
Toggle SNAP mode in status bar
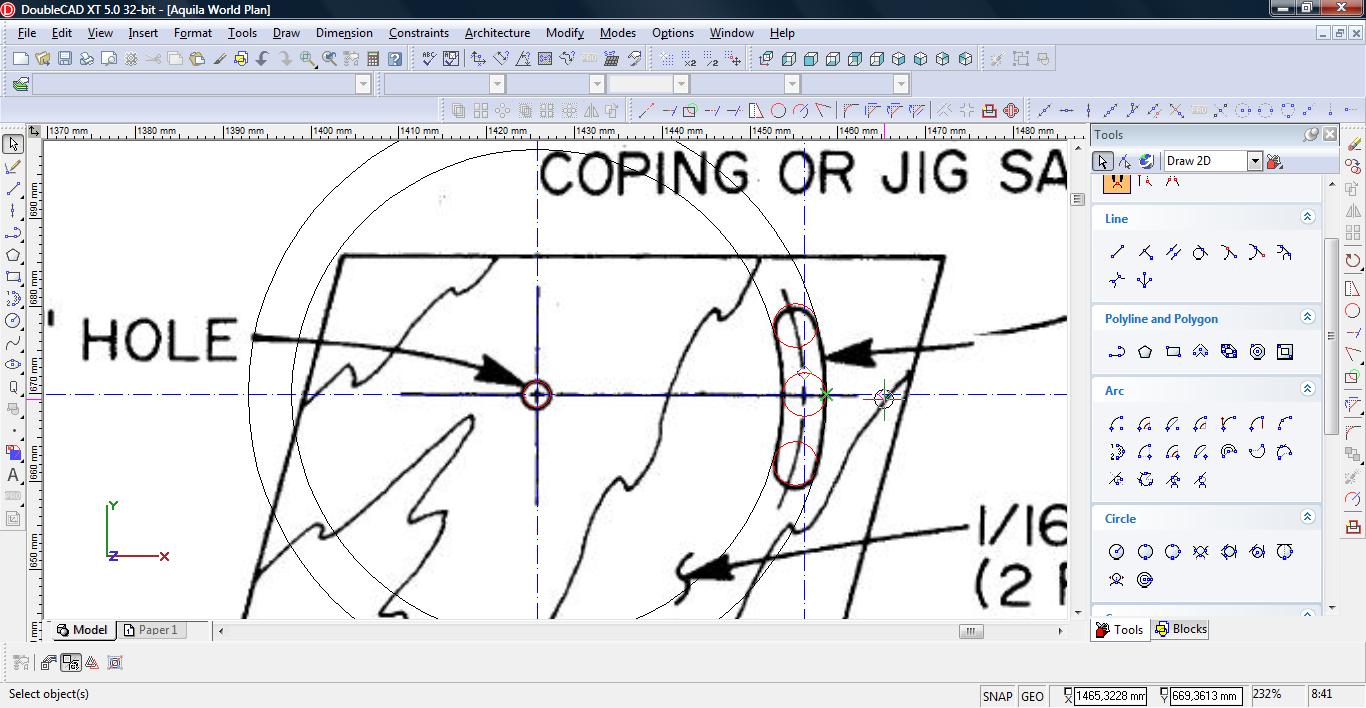(x=997, y=696)
